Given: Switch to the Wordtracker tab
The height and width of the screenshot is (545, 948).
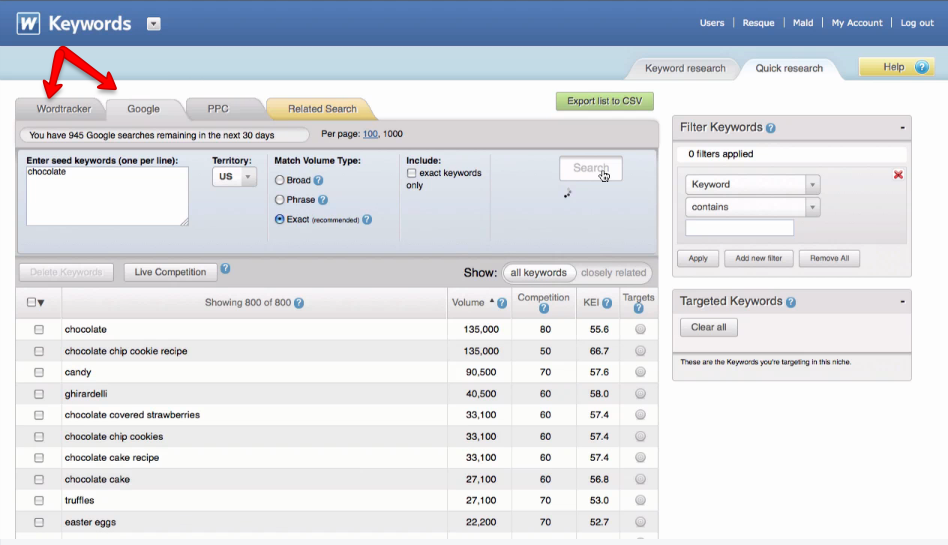Looking at the screenshot, I should [x=63, y=109].
